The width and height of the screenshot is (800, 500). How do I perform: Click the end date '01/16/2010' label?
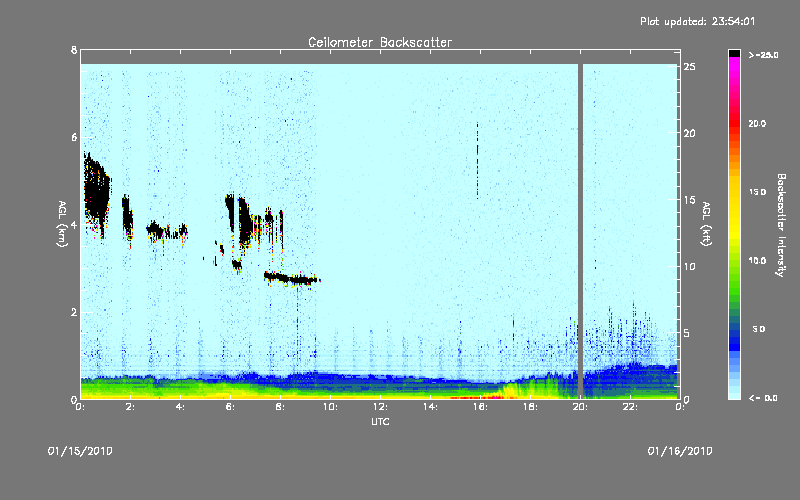[680, 451]
